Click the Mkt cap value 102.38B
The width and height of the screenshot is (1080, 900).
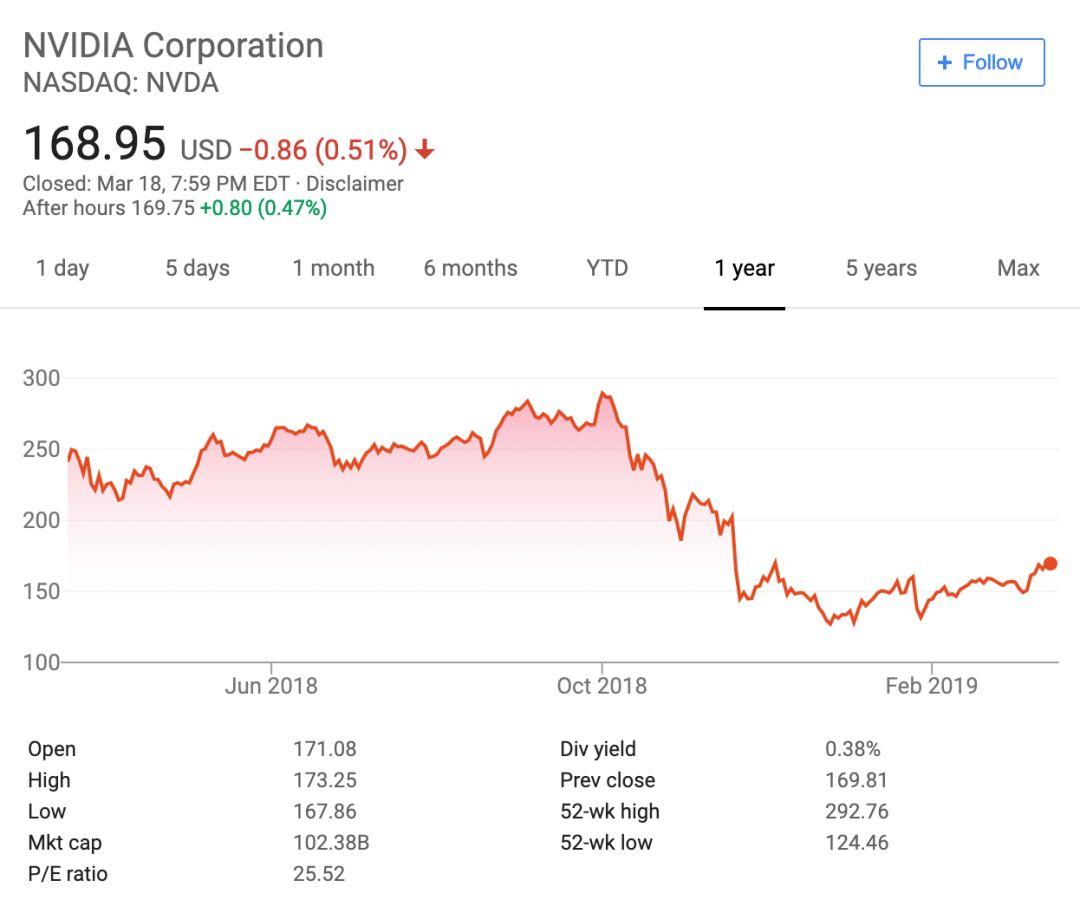click(331, 842)
